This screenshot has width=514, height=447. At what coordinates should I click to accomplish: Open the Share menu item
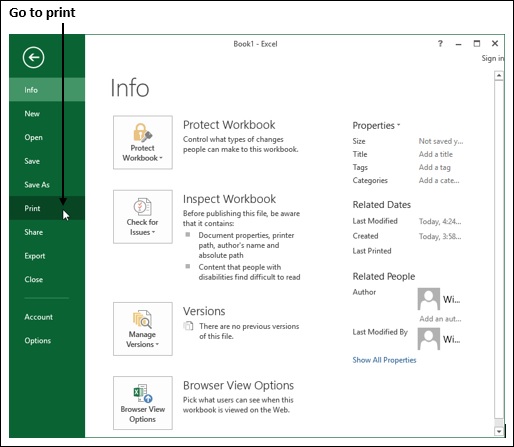click(x=47, y=232)
